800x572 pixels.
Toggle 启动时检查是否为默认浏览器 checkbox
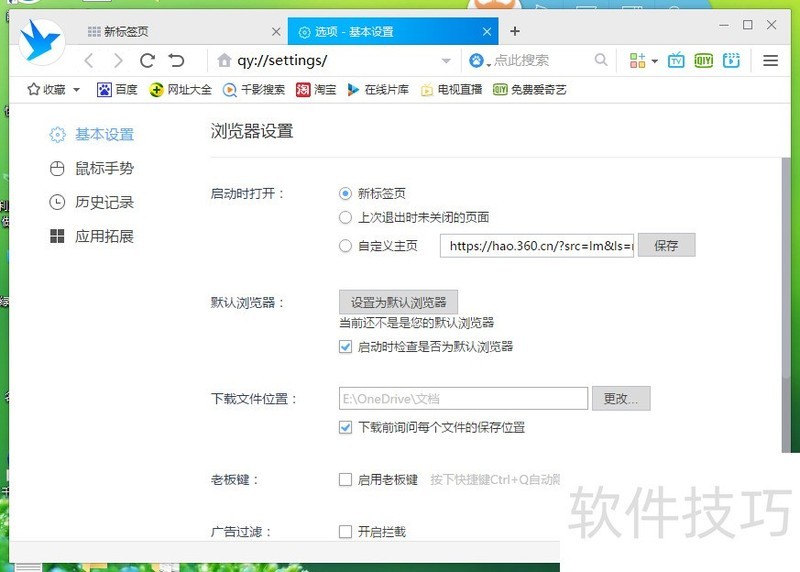345,347
